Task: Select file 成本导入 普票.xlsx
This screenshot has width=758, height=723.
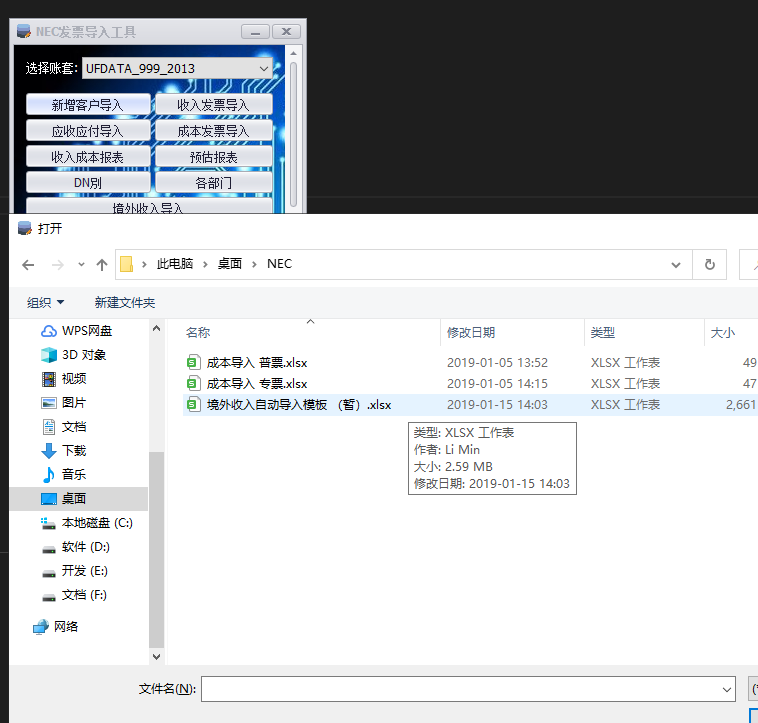Action: pyautogui.click(x=257, y=362)
